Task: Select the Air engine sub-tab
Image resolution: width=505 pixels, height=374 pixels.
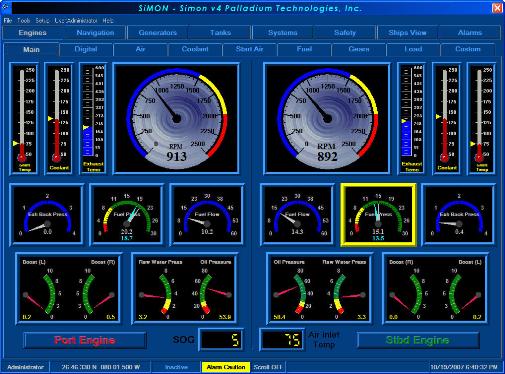Action: click(140, 49)
